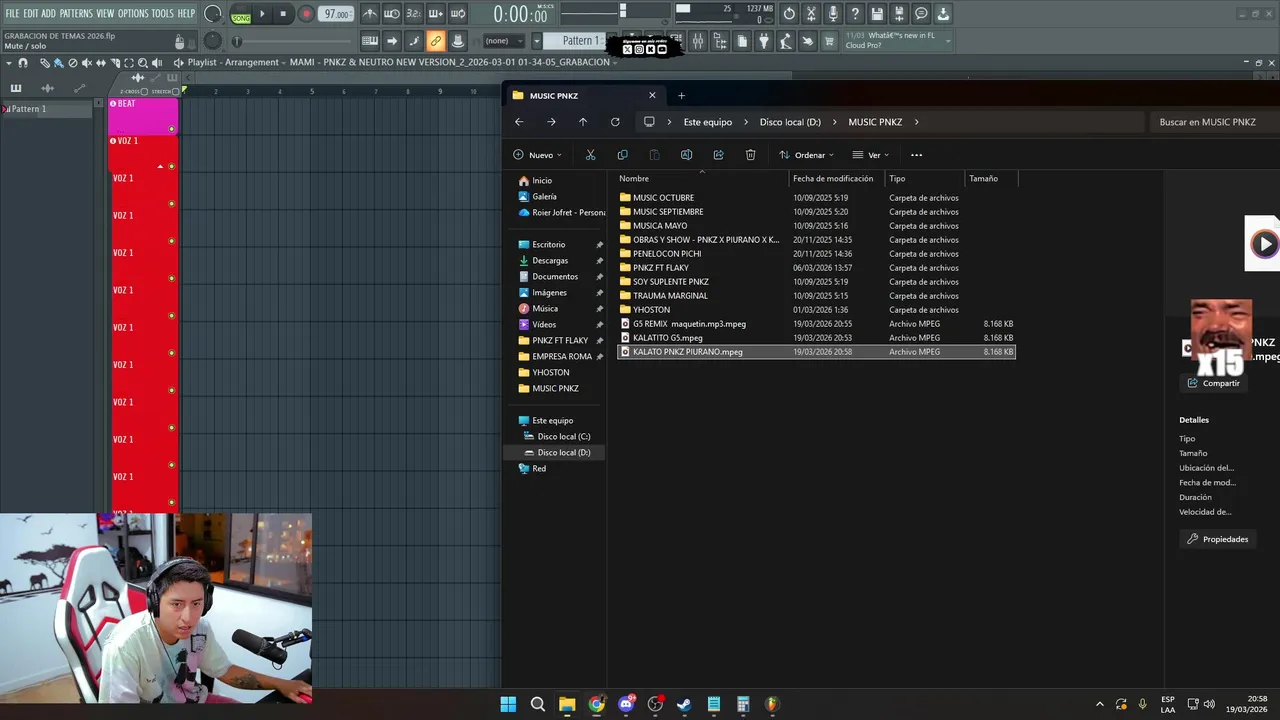Open the EDIT menu
1280x720 pixels.
pyautogui.click(x=31, y=14)
